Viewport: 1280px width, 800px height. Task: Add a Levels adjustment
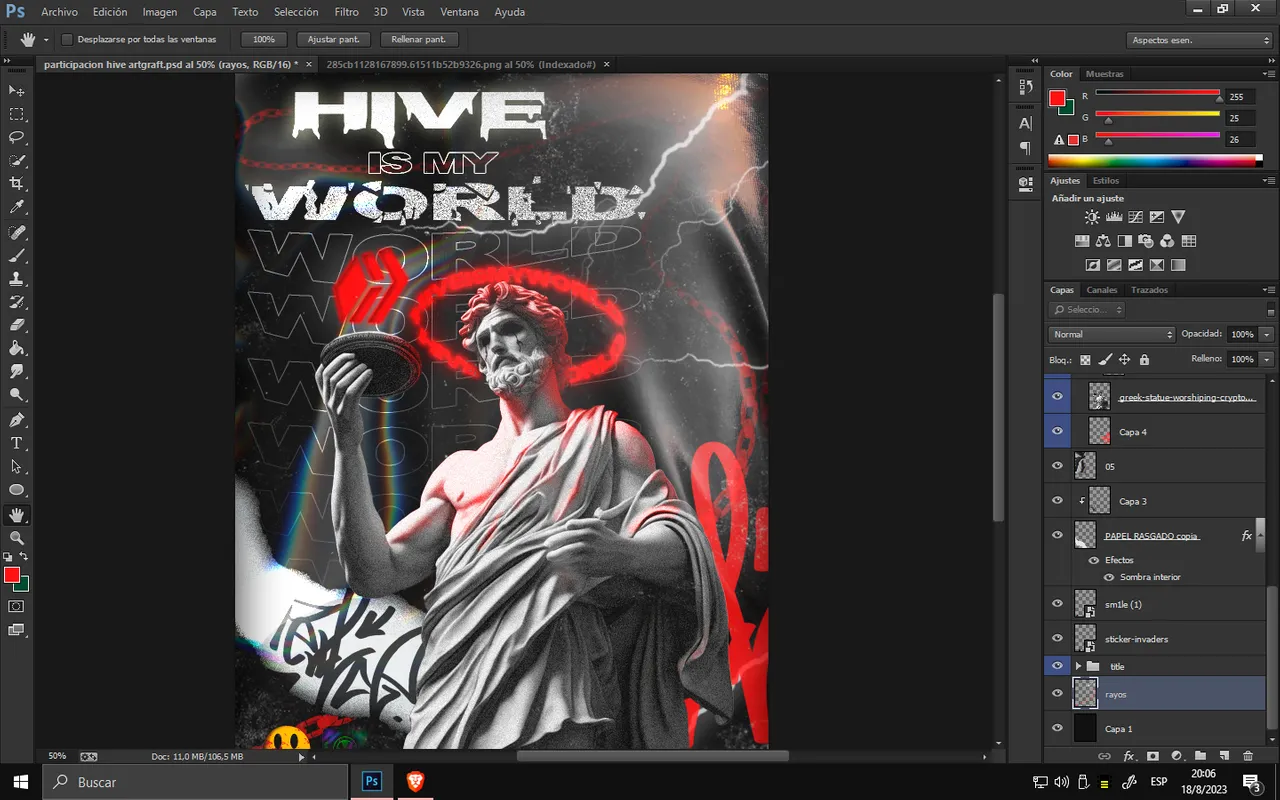coord(1114,217)
